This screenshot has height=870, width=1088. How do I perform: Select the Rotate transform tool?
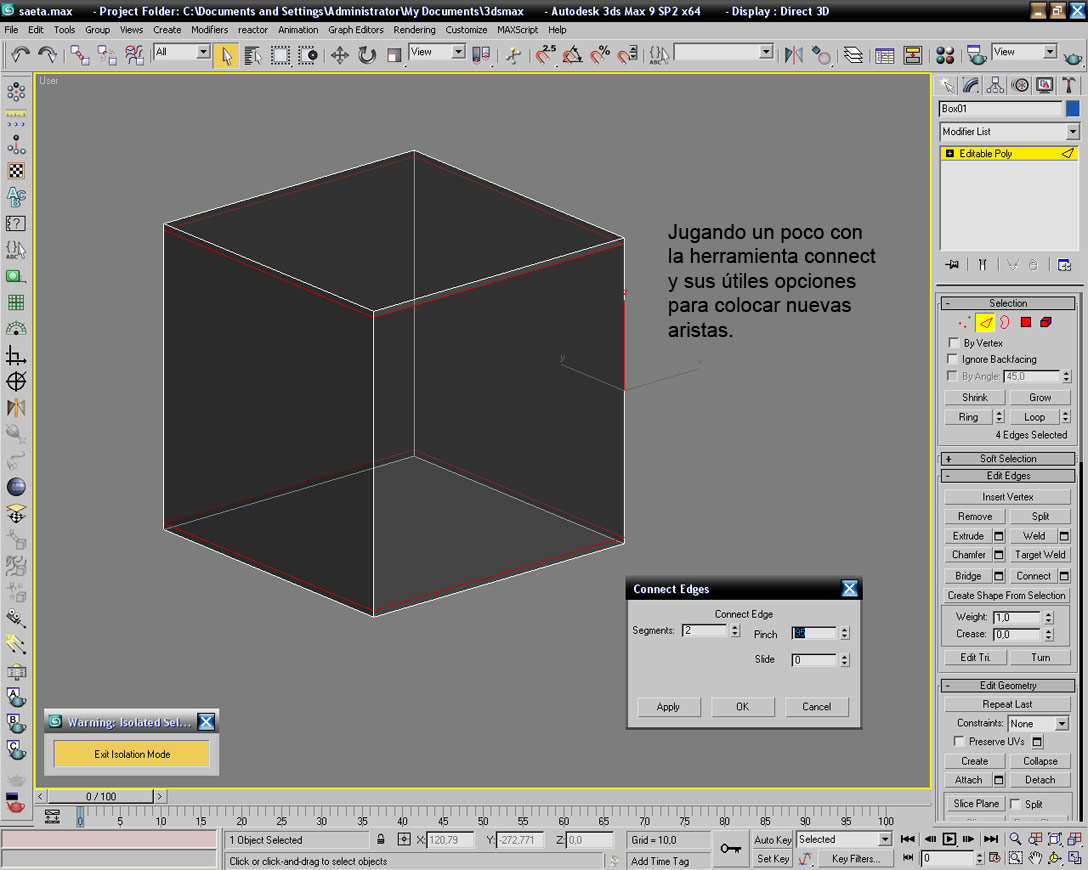366,55
